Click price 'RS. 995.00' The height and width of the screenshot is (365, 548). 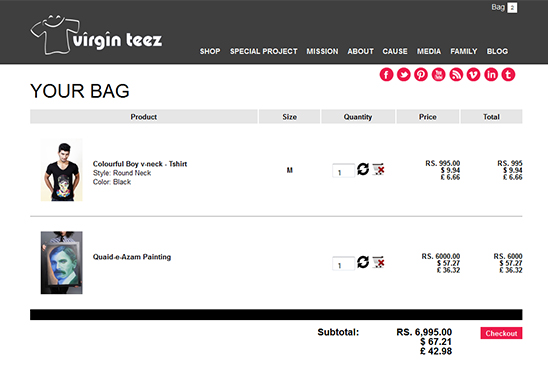[x=442, y=163]
